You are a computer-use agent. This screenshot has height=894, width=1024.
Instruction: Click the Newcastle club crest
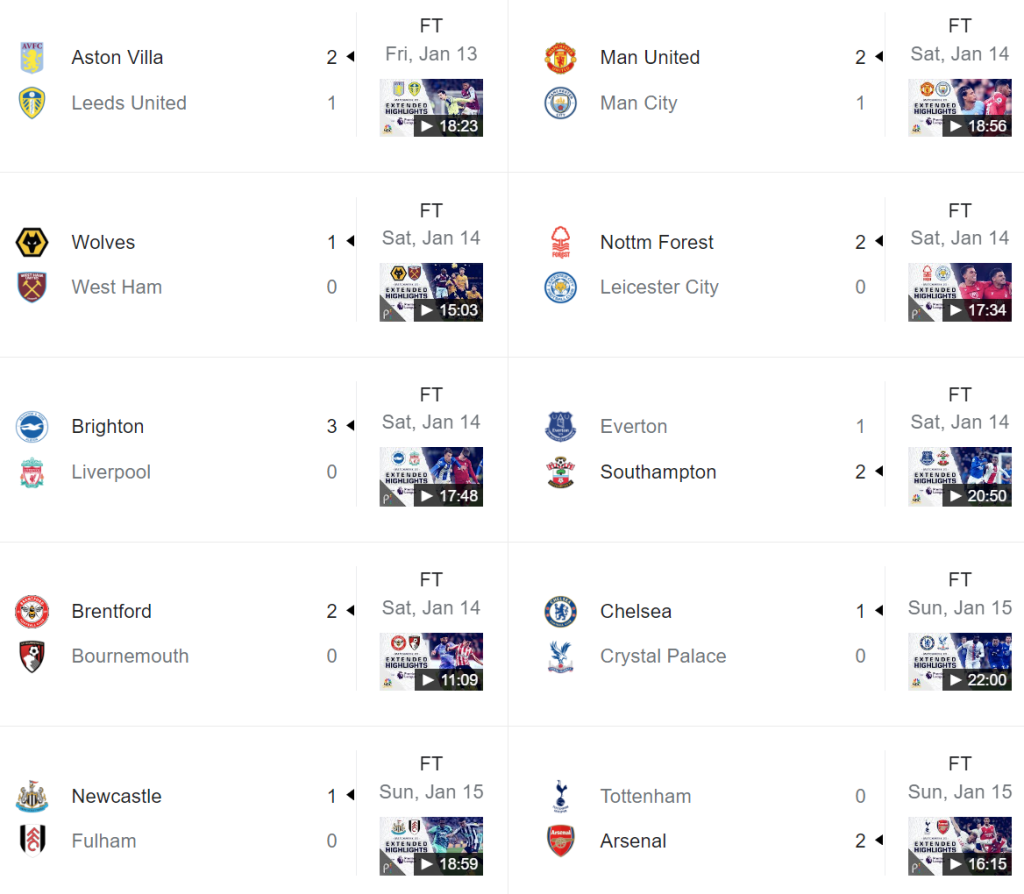point(32,796)
